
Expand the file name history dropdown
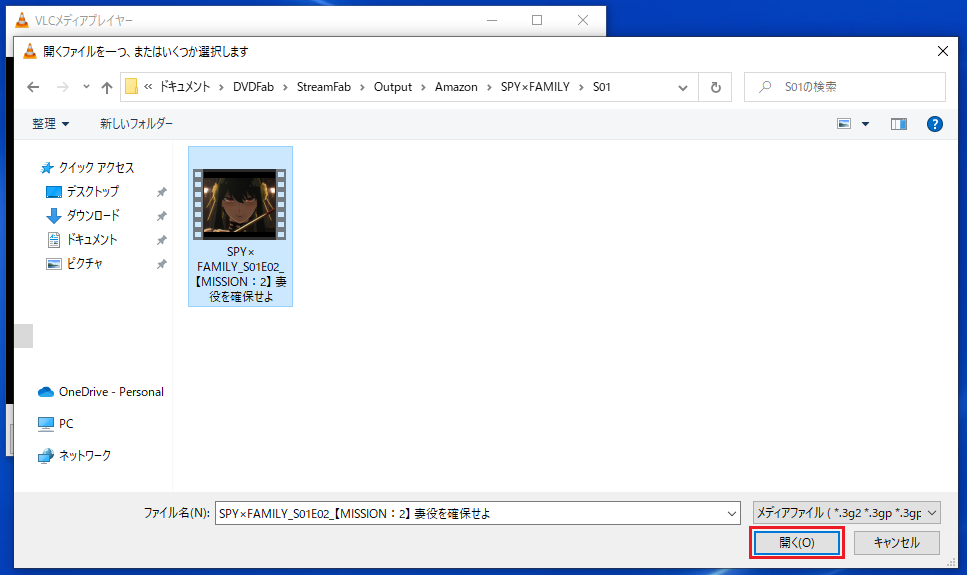pyautogui.click(x=731, y=513)
